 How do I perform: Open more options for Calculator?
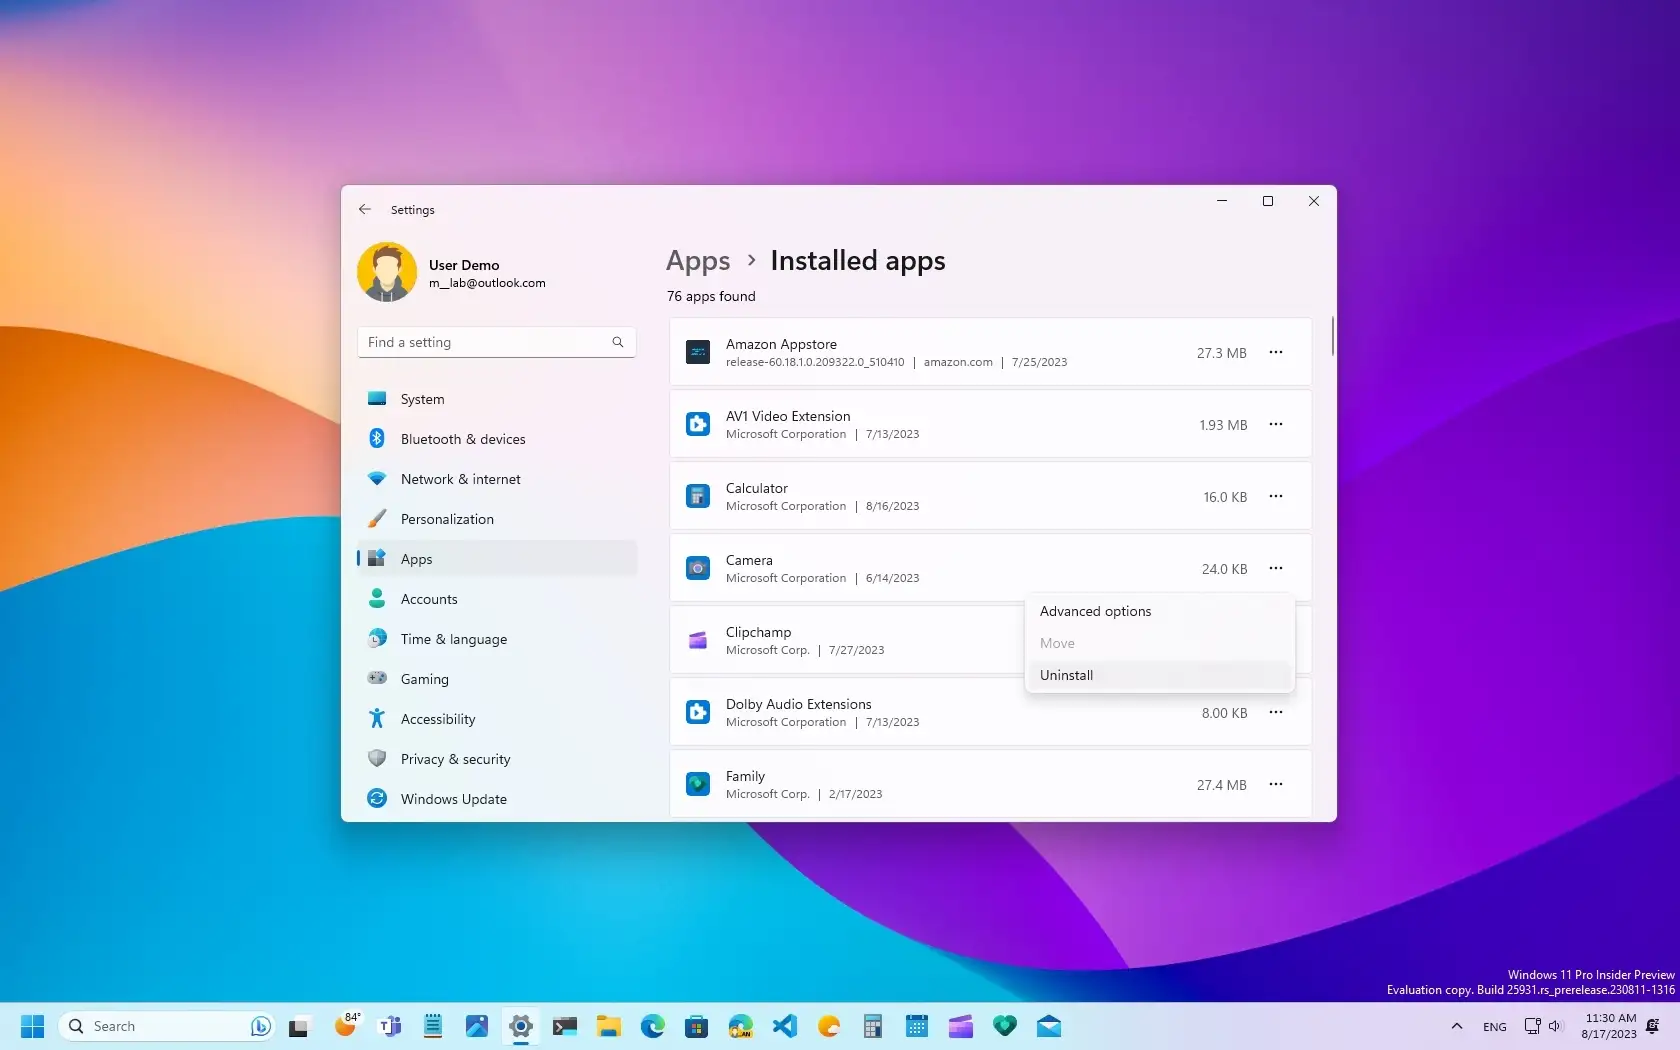1276,495
